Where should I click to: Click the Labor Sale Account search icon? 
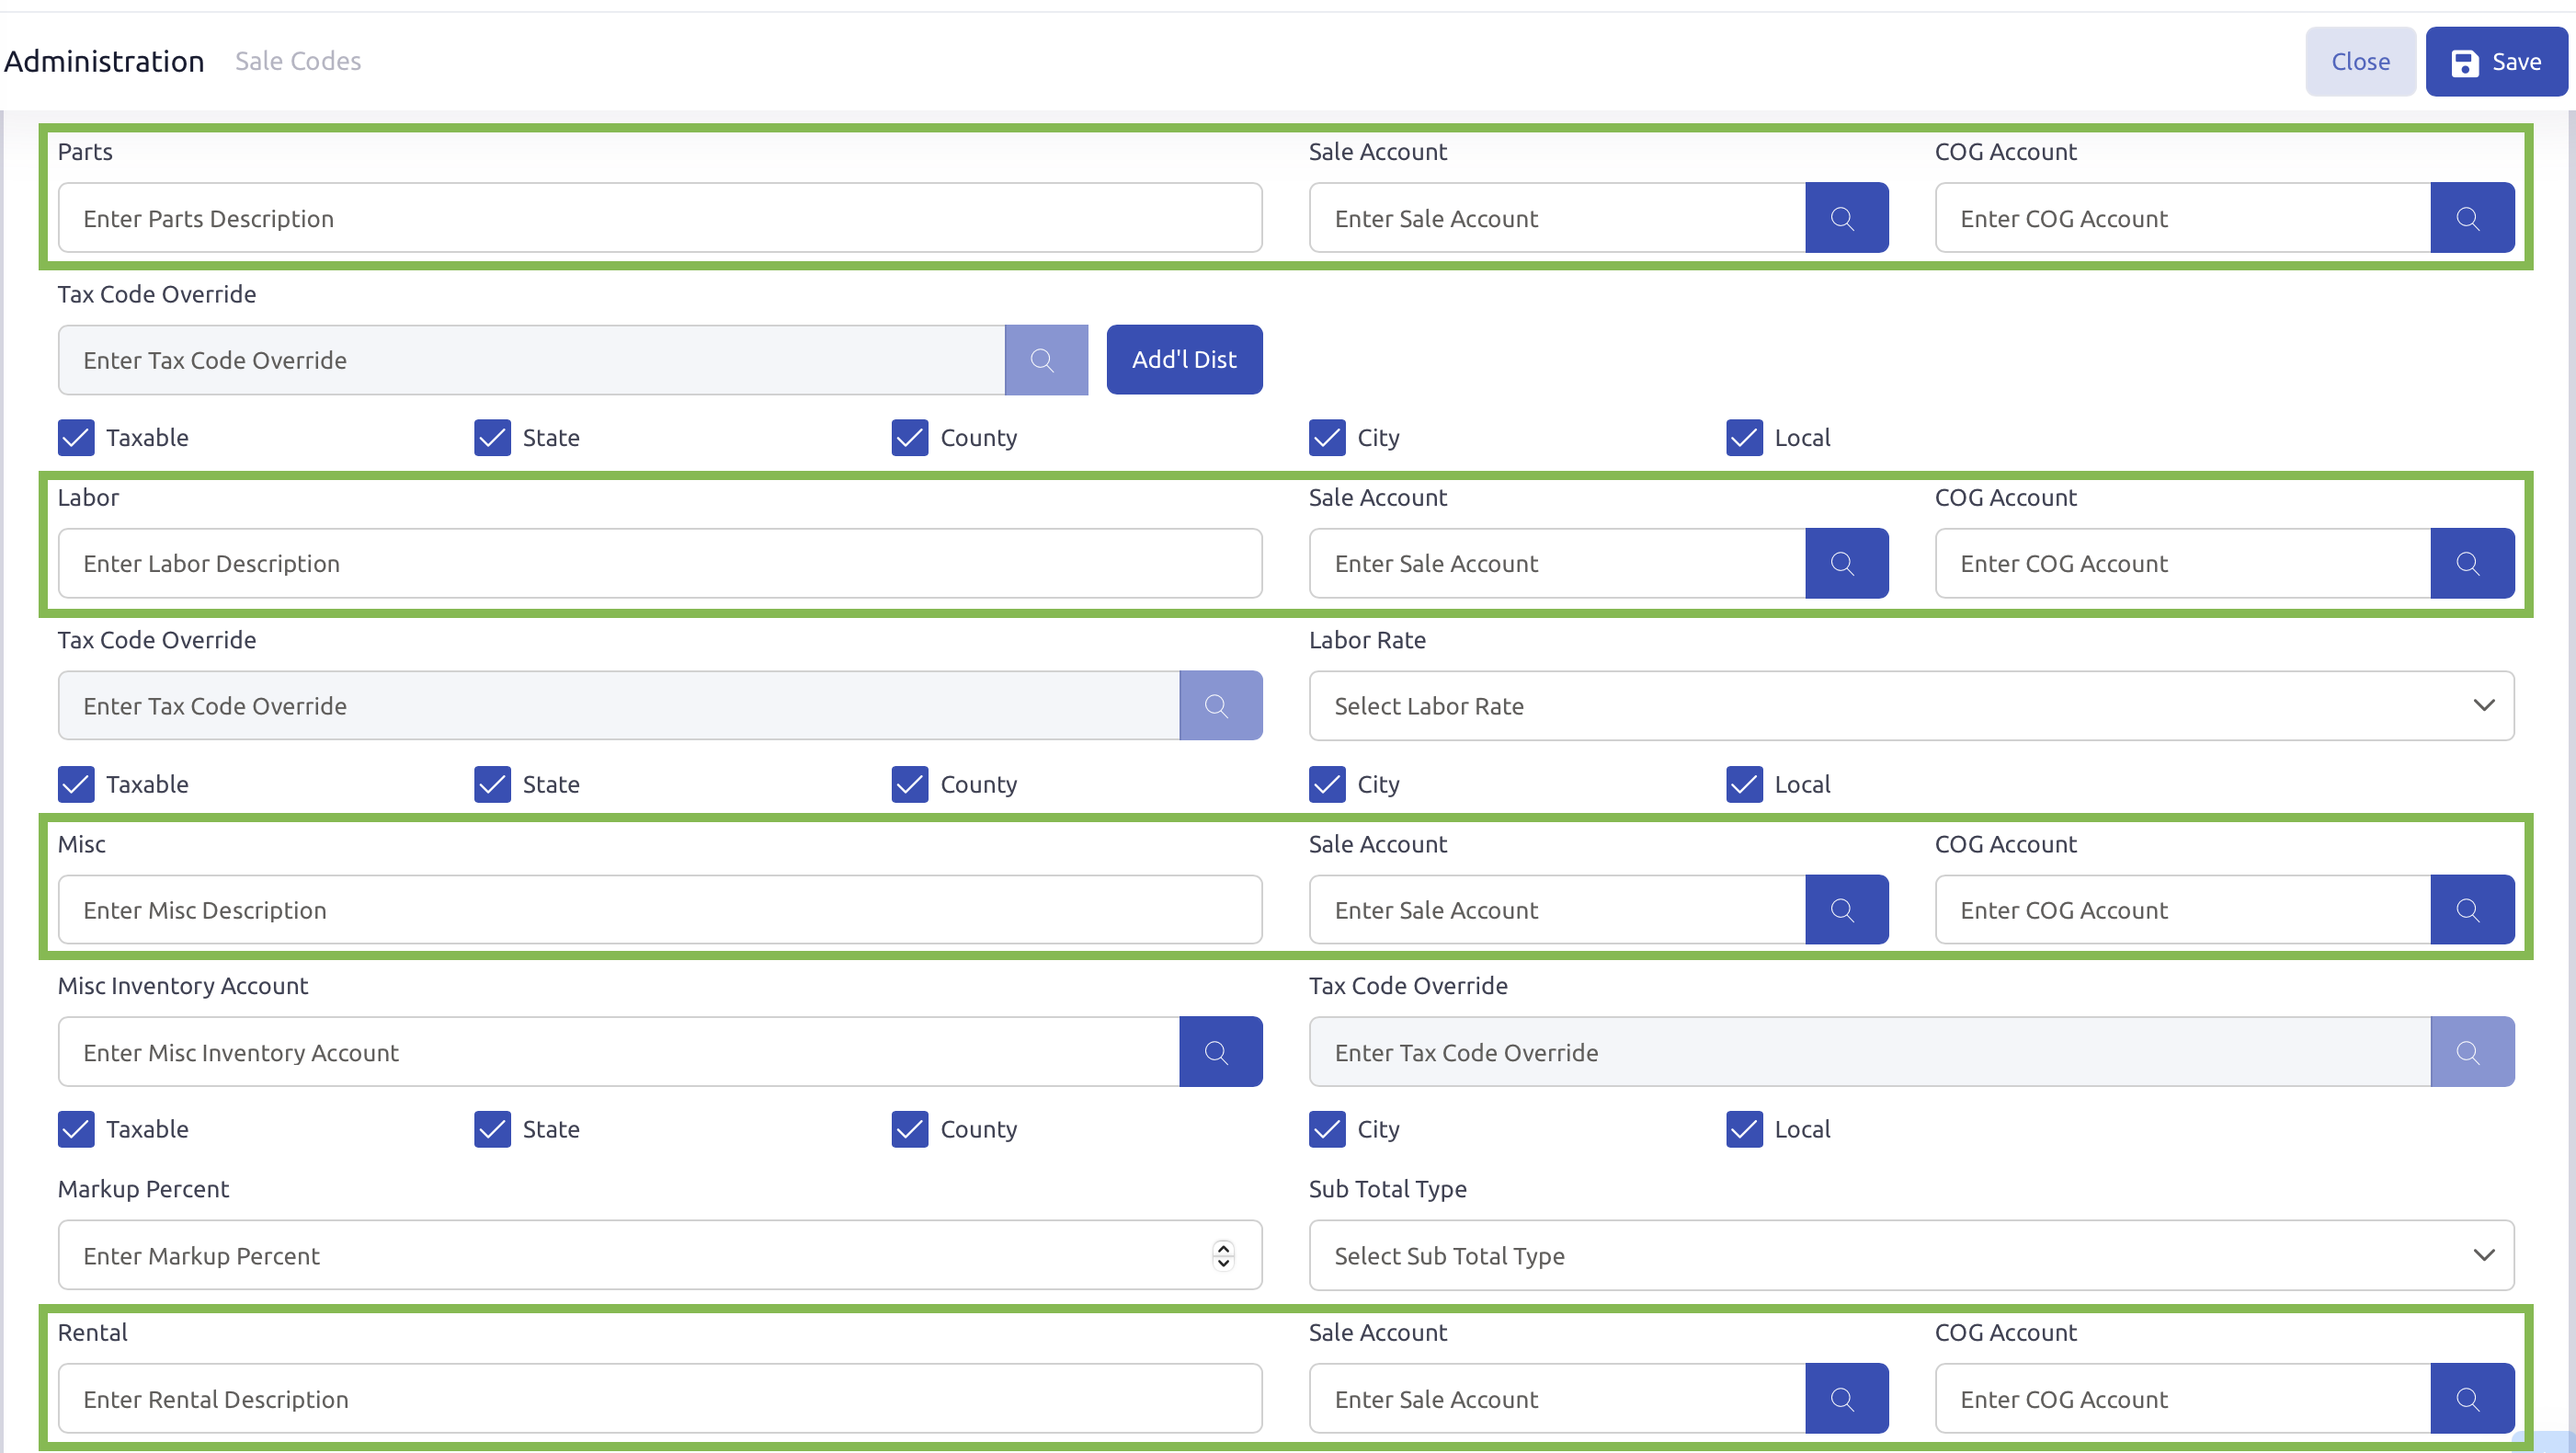click(1845, 563)
